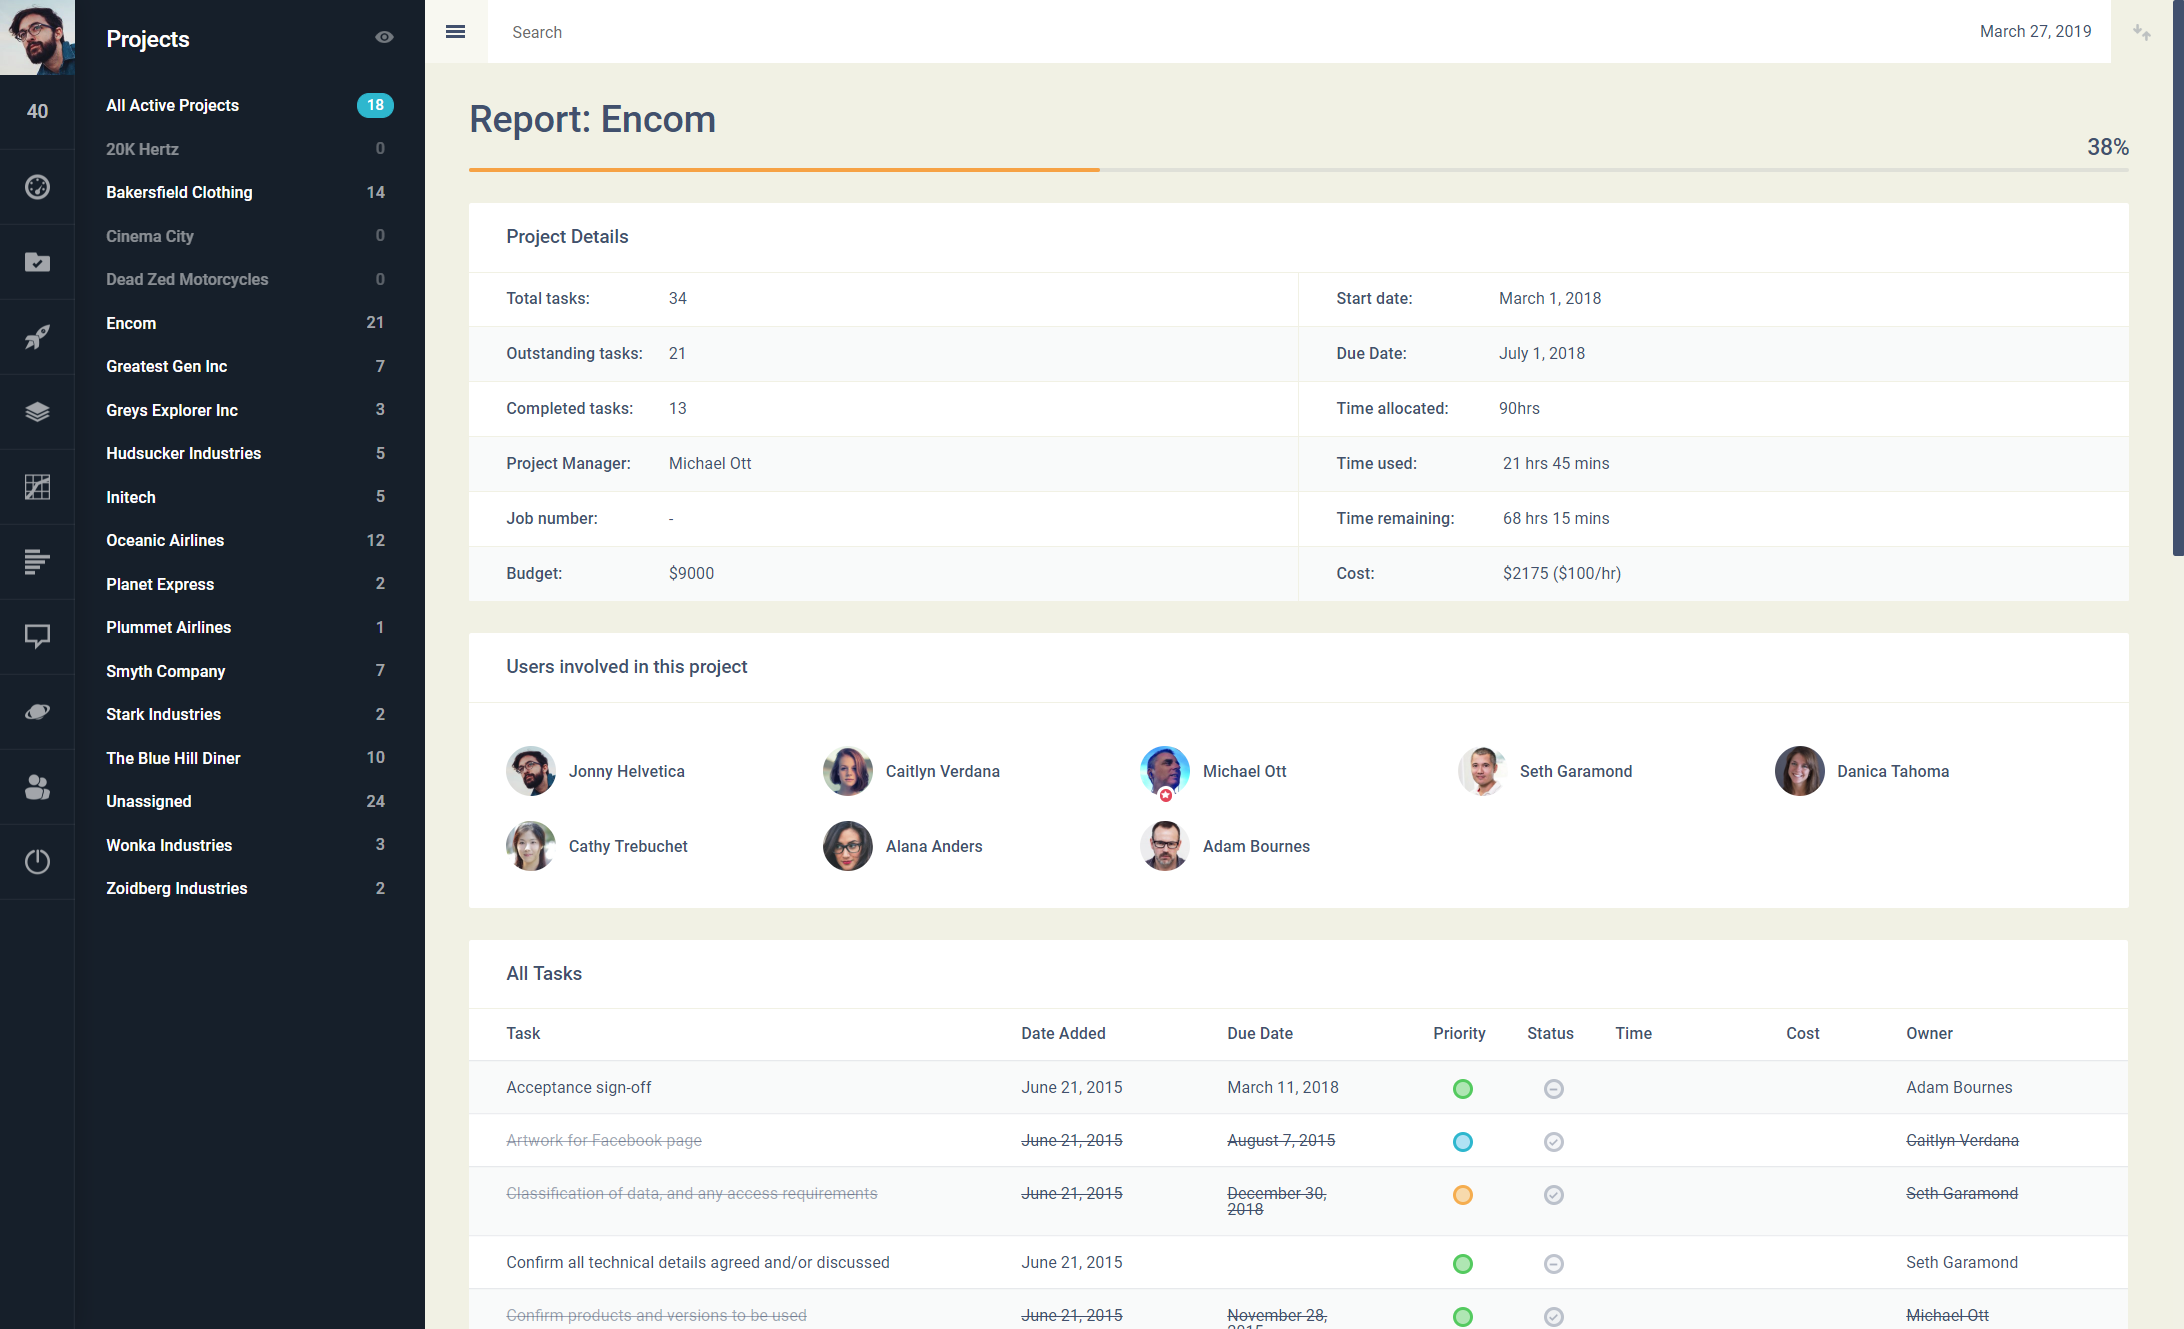The width and height of the screenshot is (2184, 1329).
Task: Select Bakersfield Clothing project
Action: (x=179, y=192)
